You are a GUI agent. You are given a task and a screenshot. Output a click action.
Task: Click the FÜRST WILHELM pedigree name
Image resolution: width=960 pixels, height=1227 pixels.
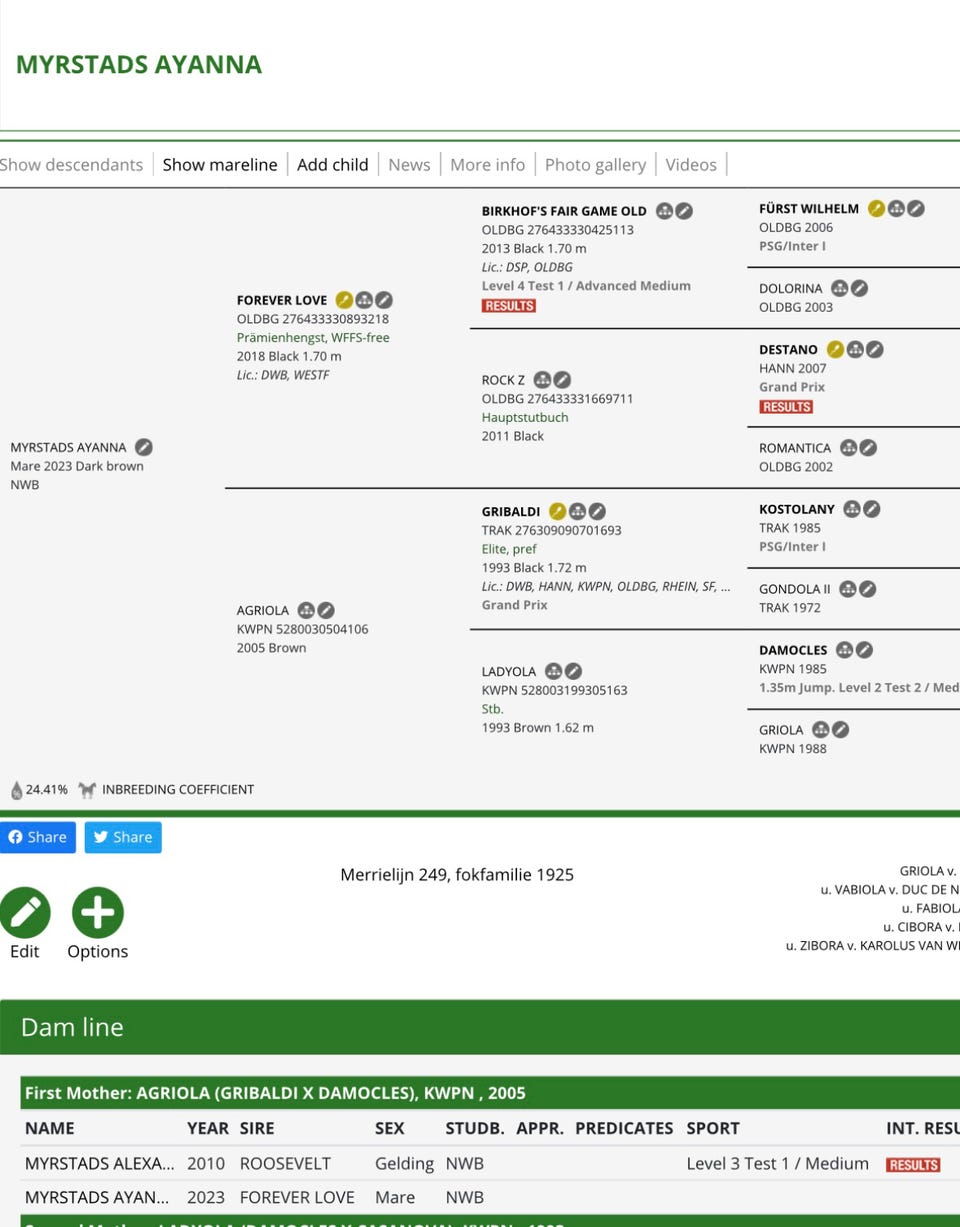(x=809, y=209)
